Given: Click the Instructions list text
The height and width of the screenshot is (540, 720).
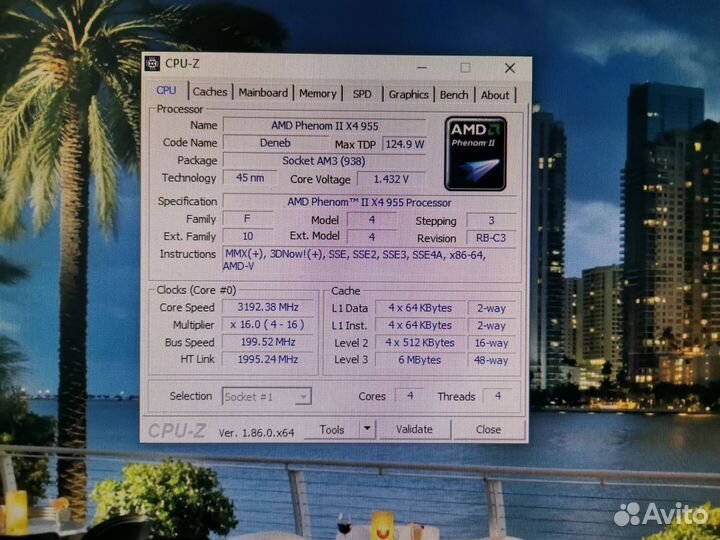Looking at the screenshot, I should (354, 260).
